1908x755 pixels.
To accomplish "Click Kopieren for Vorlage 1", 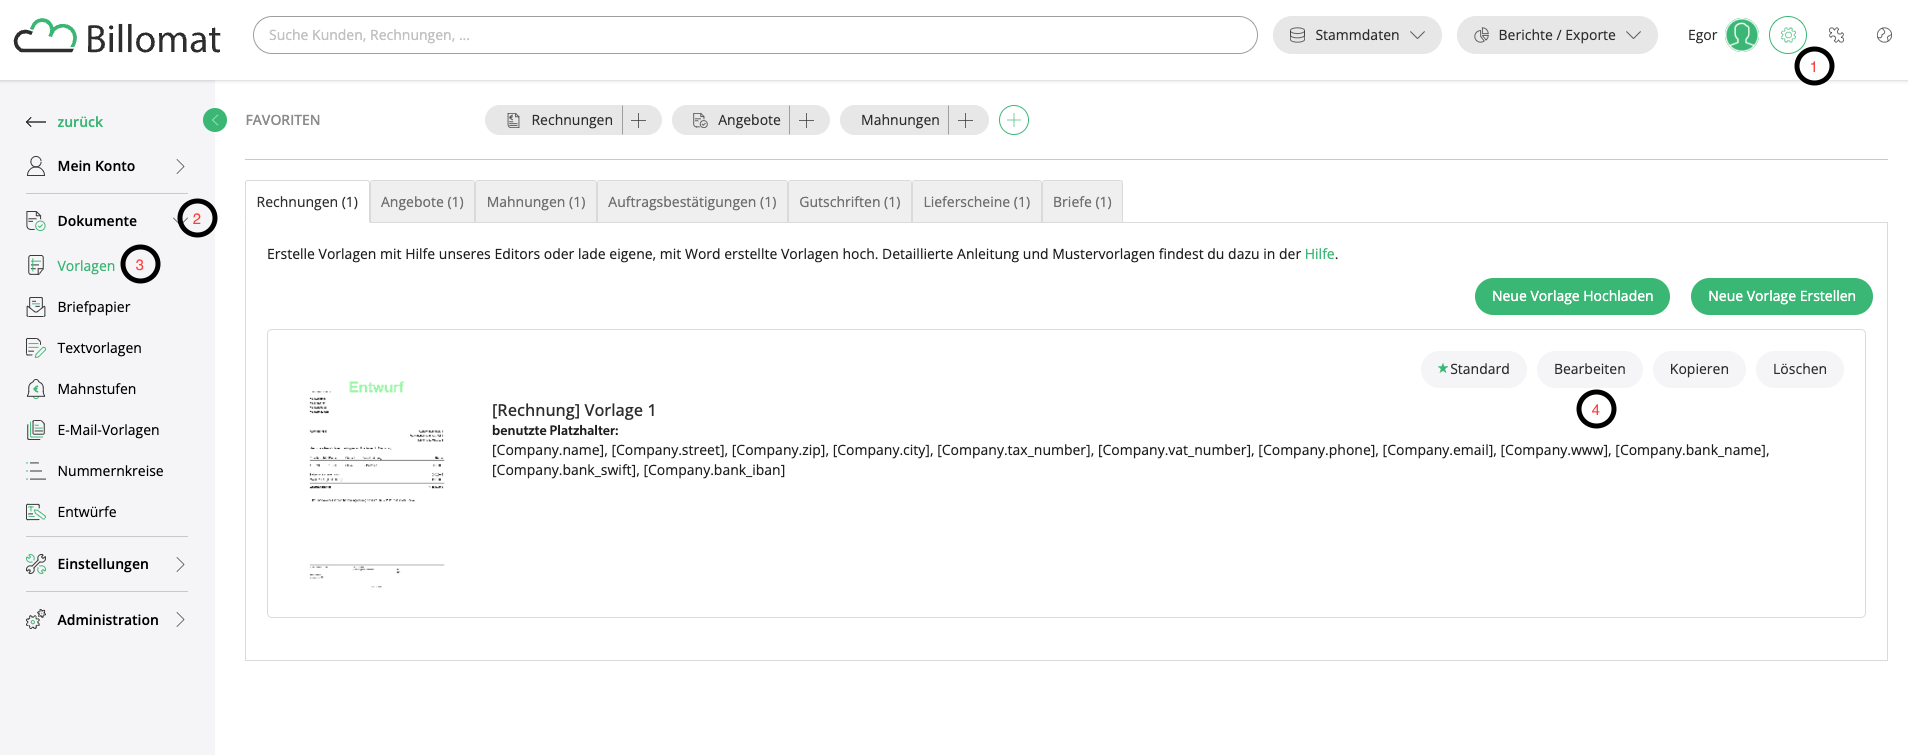I will (1699, 369).
